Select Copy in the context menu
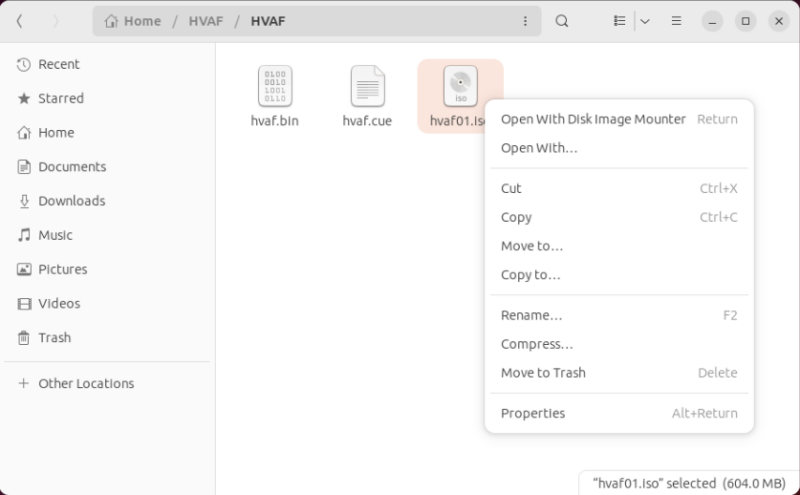The image size is (800, 495). tap(619, 217)
